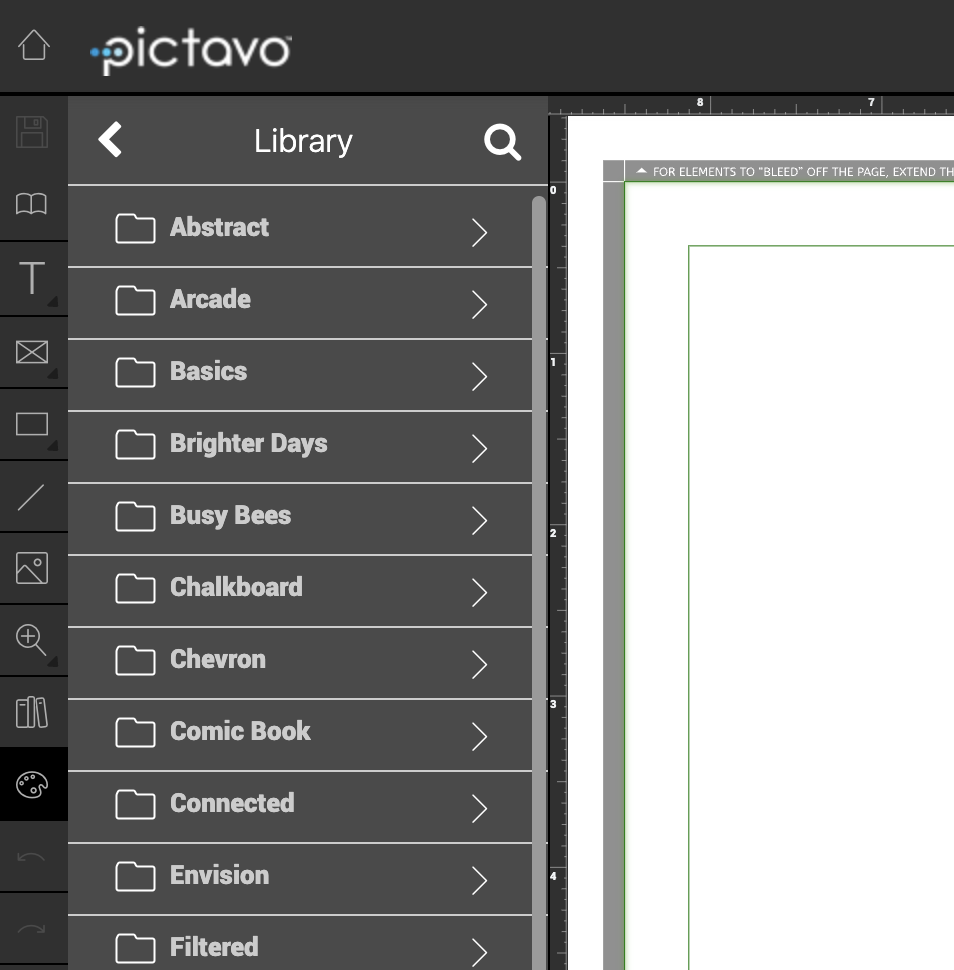Go back from the Library panel

point(110,139)
